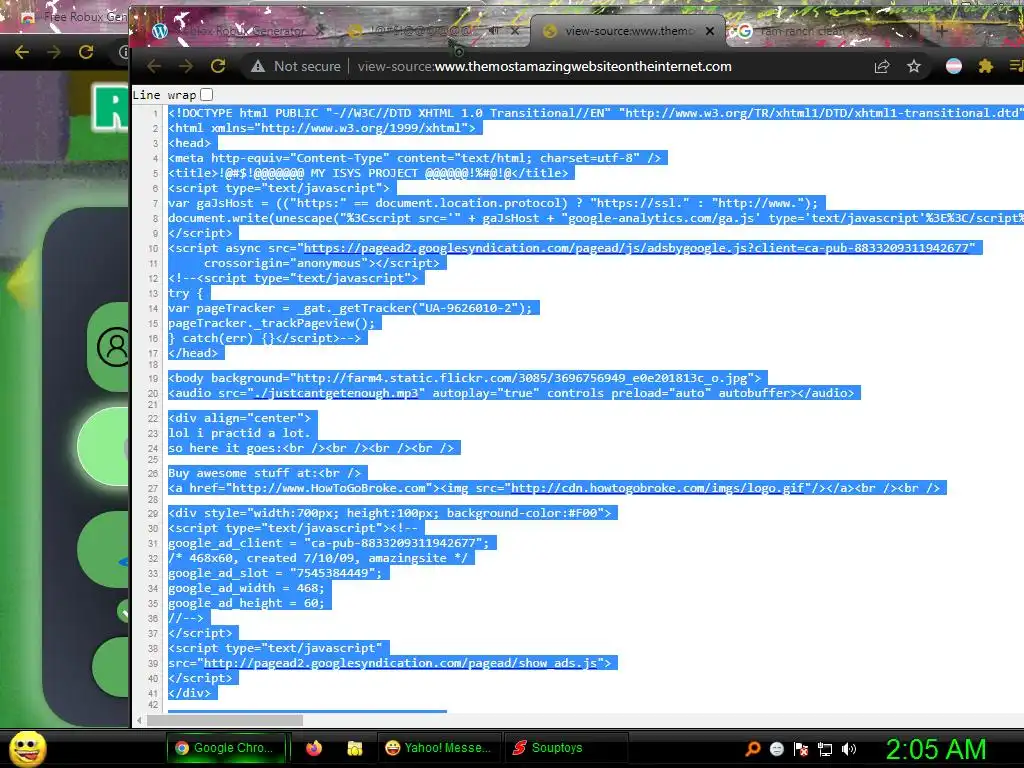This screenshot has height=768, width=1024.
Task: Open the adsbygoogle.js script link
Action: [639, 248]
